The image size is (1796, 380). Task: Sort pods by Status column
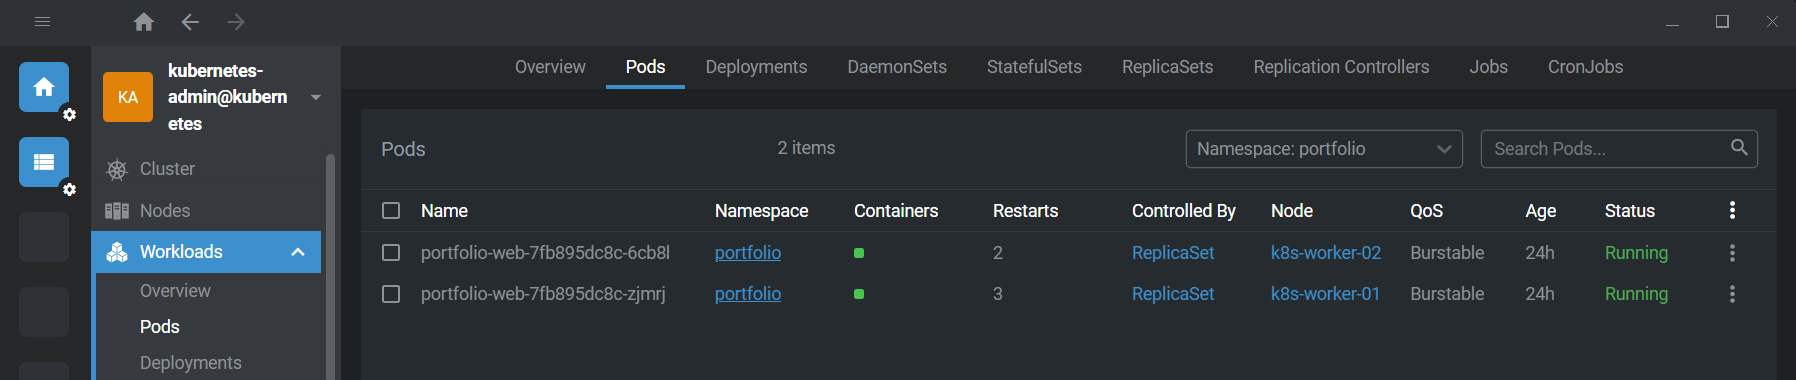tap(1630, 211)
